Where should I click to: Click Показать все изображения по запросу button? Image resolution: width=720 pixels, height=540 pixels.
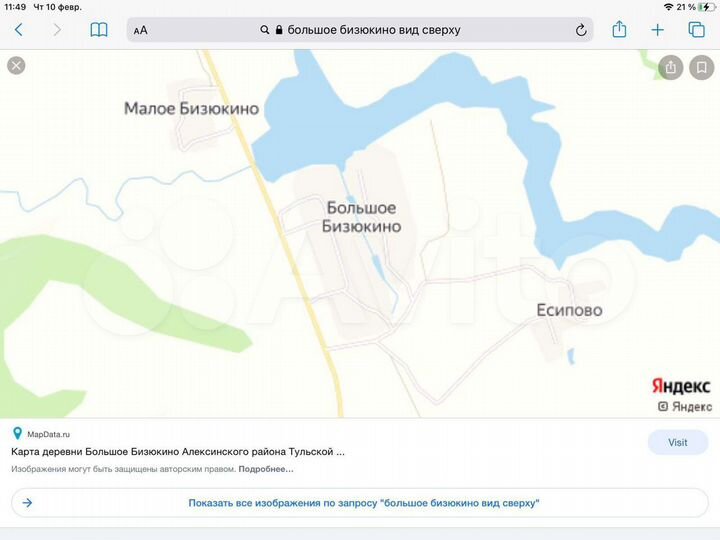[x=360, y=503]
